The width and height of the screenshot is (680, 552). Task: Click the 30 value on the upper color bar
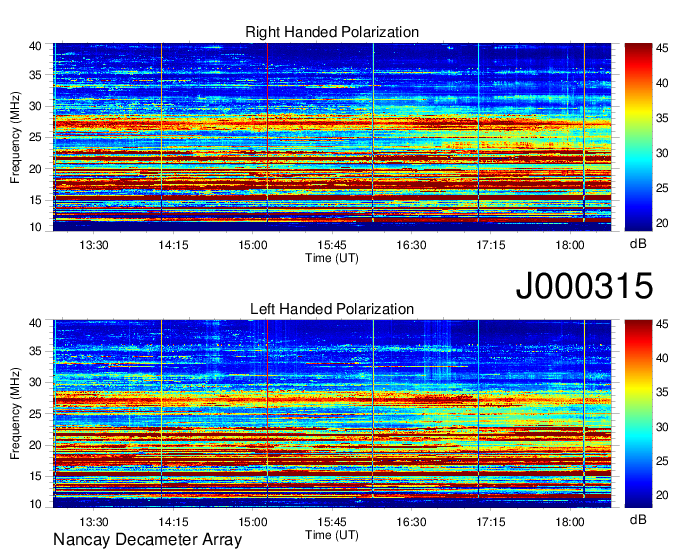tap(662, 153)
